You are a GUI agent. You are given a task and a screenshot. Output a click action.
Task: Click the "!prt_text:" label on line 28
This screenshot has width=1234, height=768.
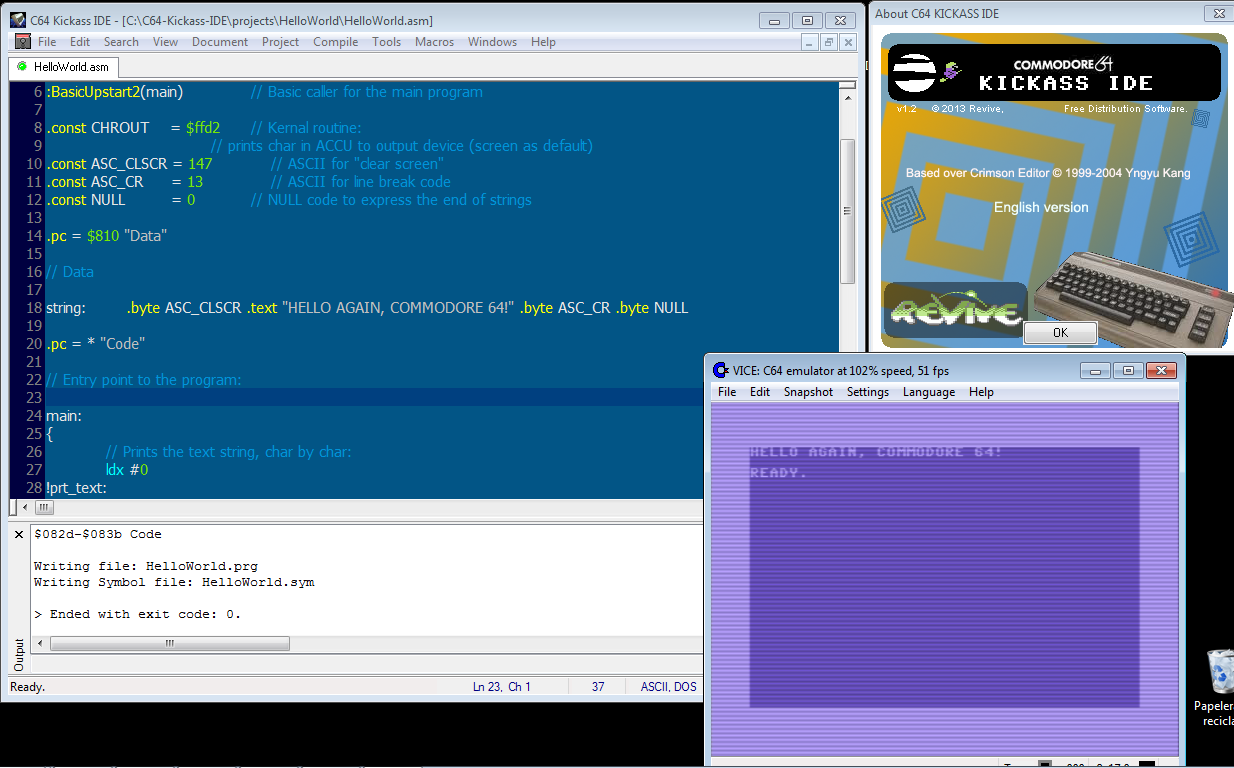click(76, 488)
